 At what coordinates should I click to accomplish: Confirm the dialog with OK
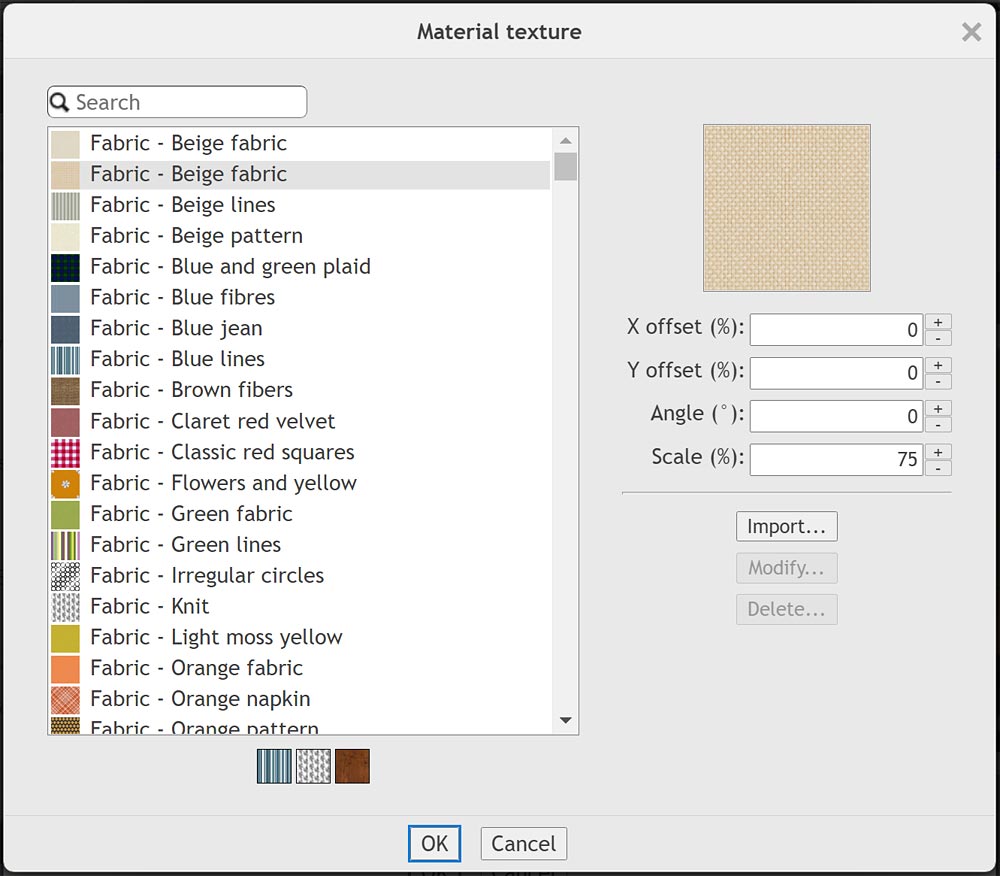click(x=434, y=843)
